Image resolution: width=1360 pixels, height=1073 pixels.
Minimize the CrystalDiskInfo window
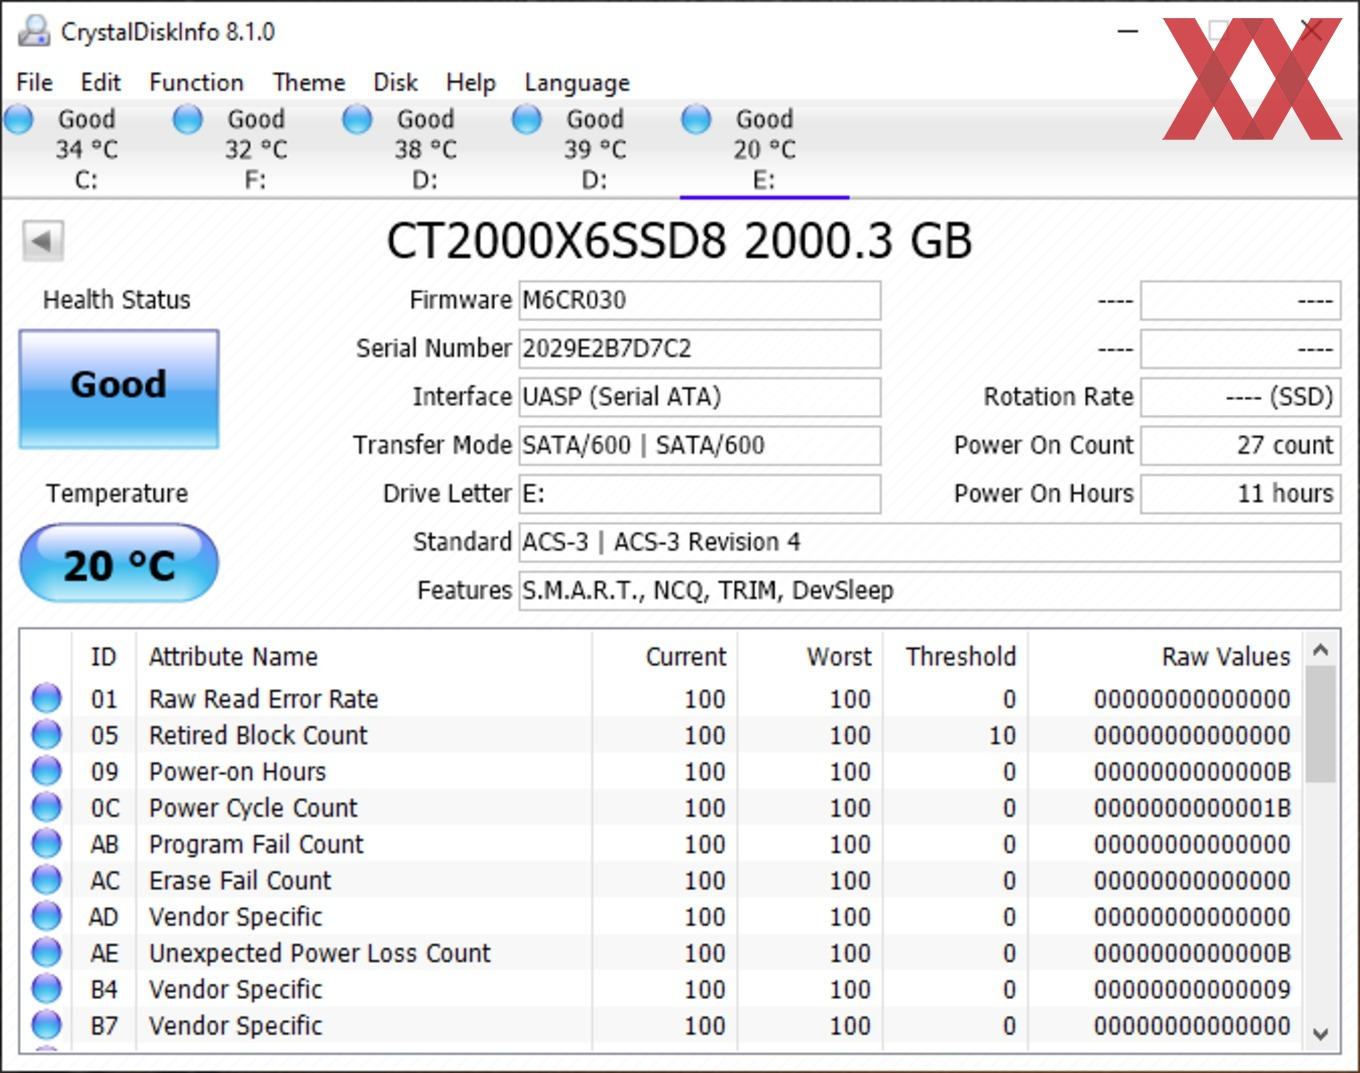[x=1127, y=31]
